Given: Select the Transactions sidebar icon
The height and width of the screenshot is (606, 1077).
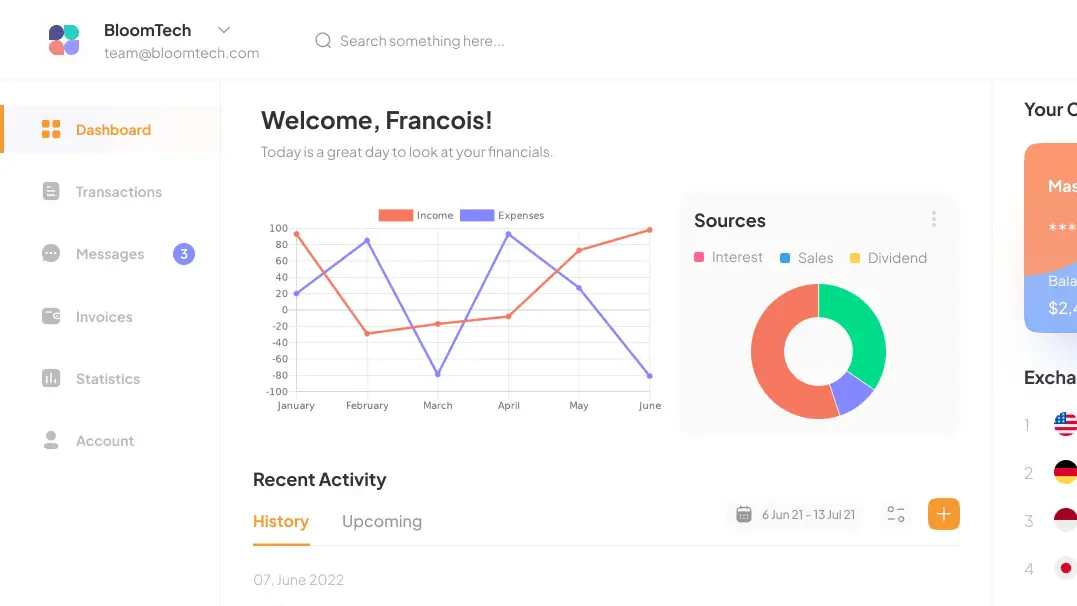Looking at the screenshot, I should click(51, 191).
